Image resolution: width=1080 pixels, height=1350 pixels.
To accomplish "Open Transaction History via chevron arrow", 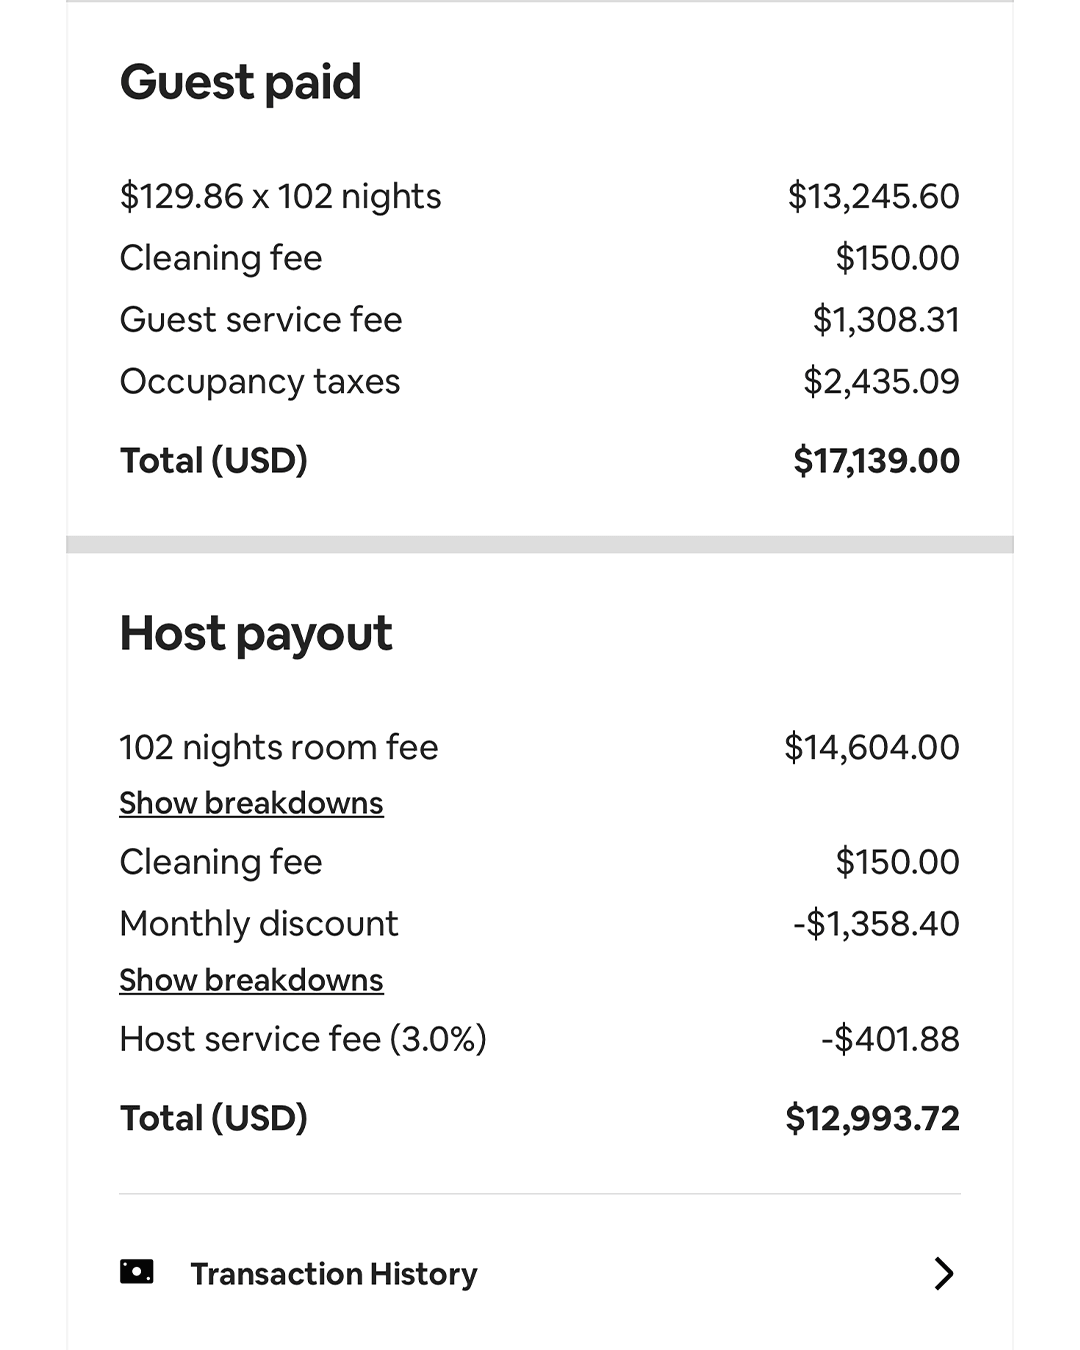I will coord(943,1273).
